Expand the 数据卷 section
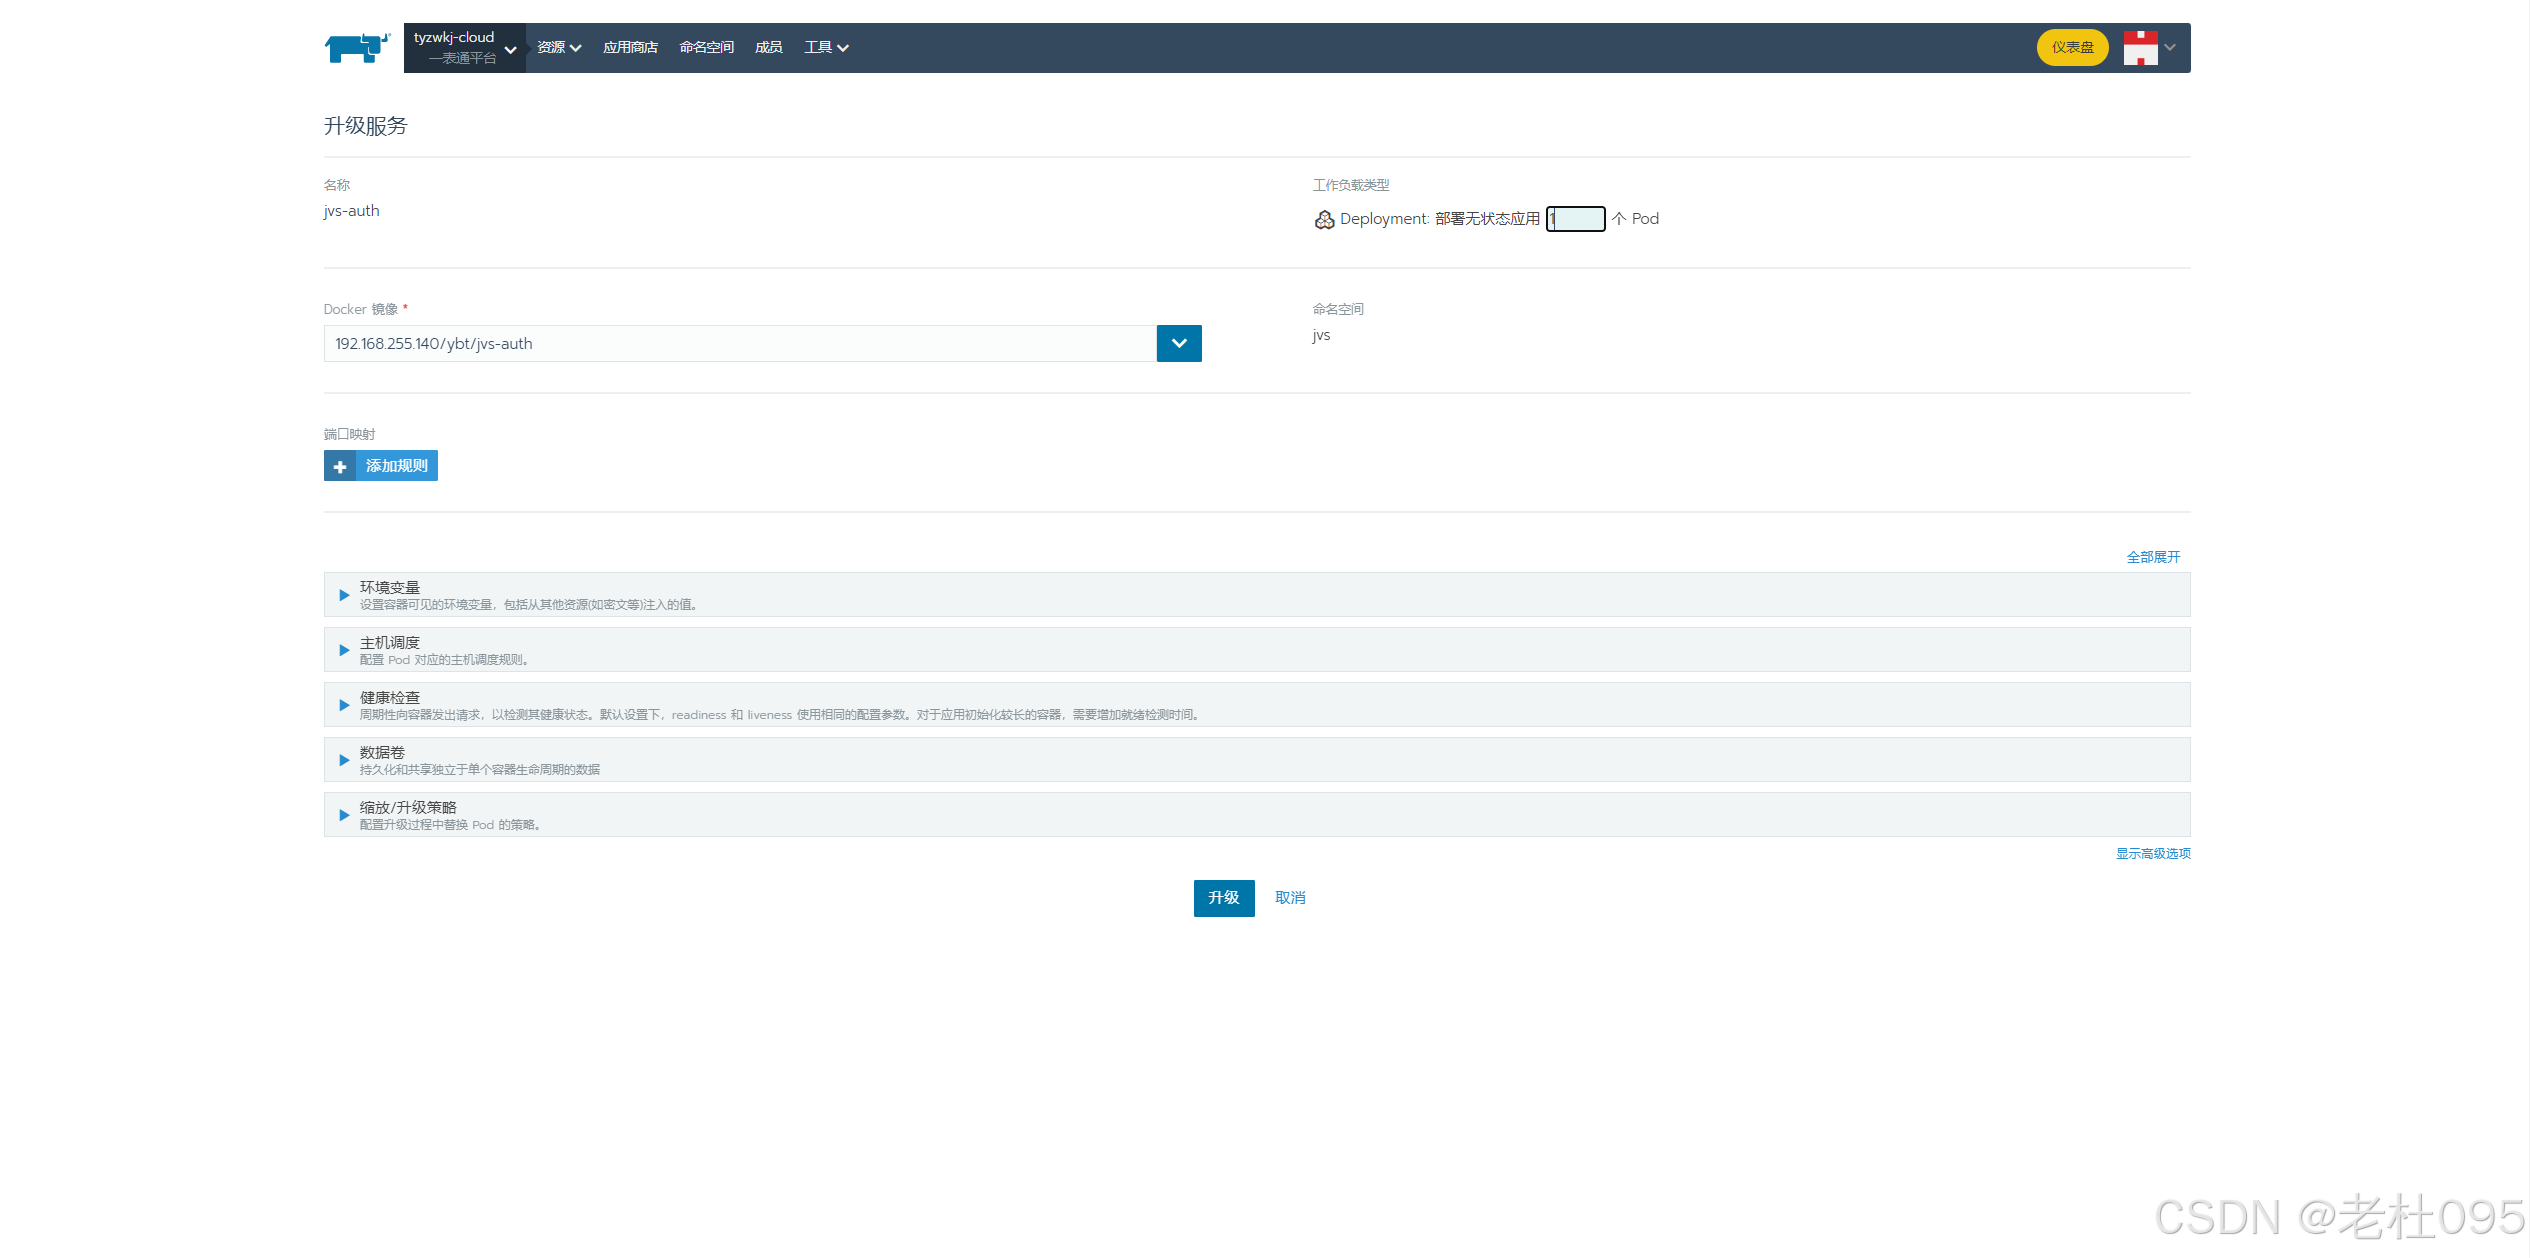The image size is (2530, 1258). pos(345,760)
